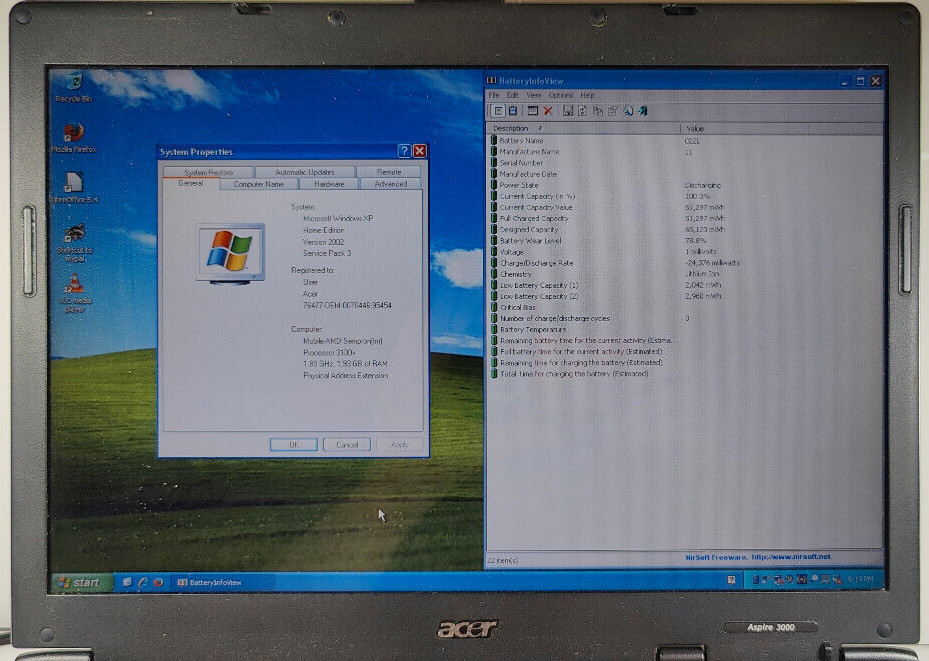The image size is (929, 661).
Task: Select the Recycle Bin desktop icon
Action: (73, 86)
